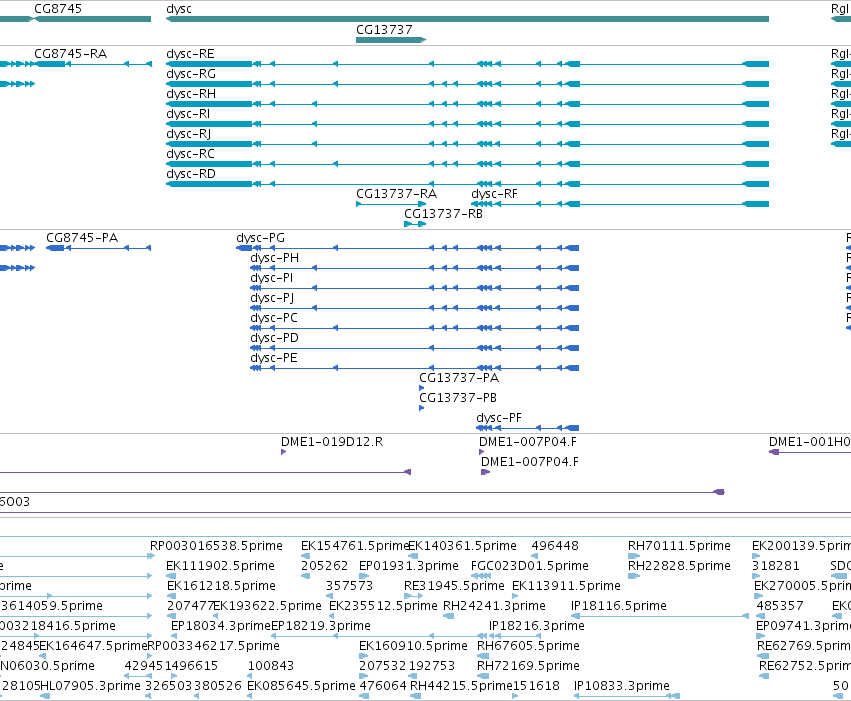Viewport: 851px width, 701px height.
Task: Click the CG8745-RA transcript label
Action: point(71,54)
